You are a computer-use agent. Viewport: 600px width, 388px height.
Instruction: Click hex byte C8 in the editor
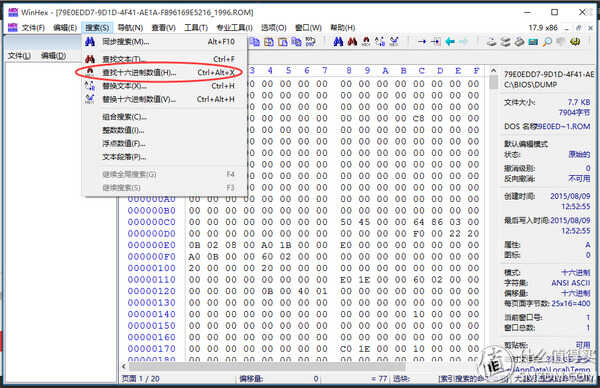click(419, 119)
